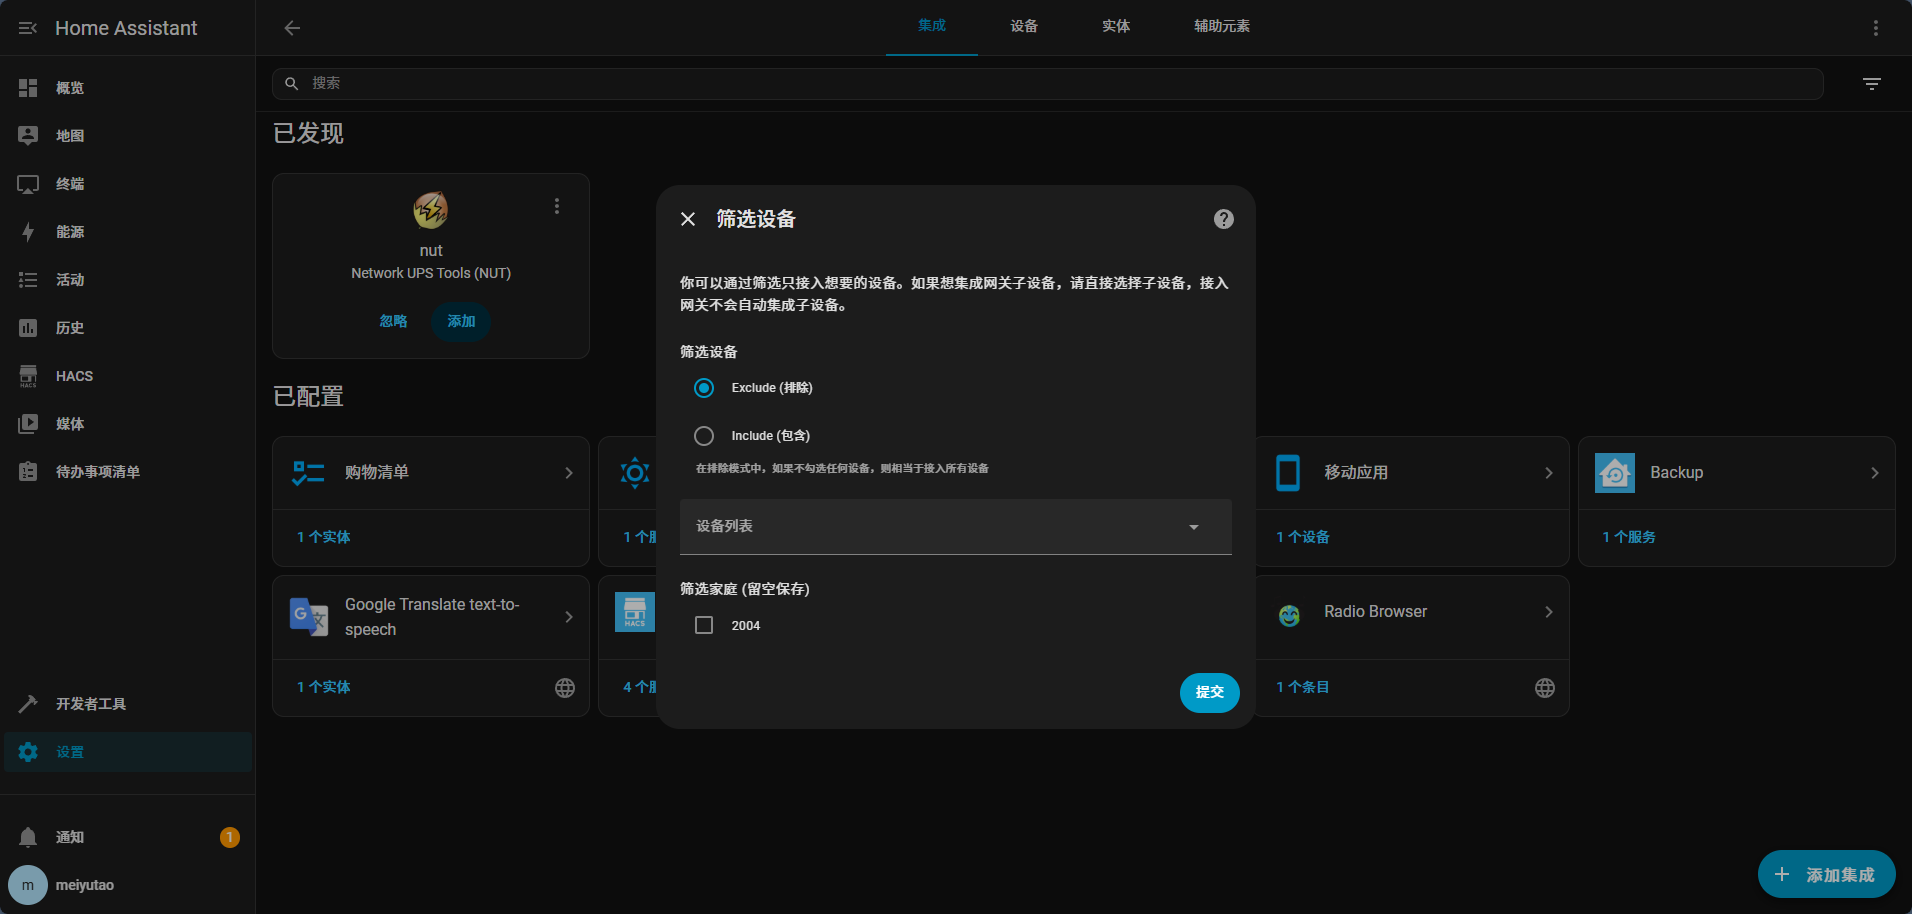Open the filter icon beside search bar
The image size is (1912, 914).
pyautogui.click(x=1871, y=84)
